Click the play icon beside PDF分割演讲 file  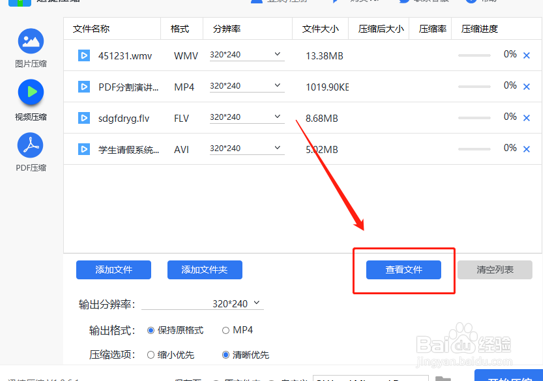click(x=84, y=87)
